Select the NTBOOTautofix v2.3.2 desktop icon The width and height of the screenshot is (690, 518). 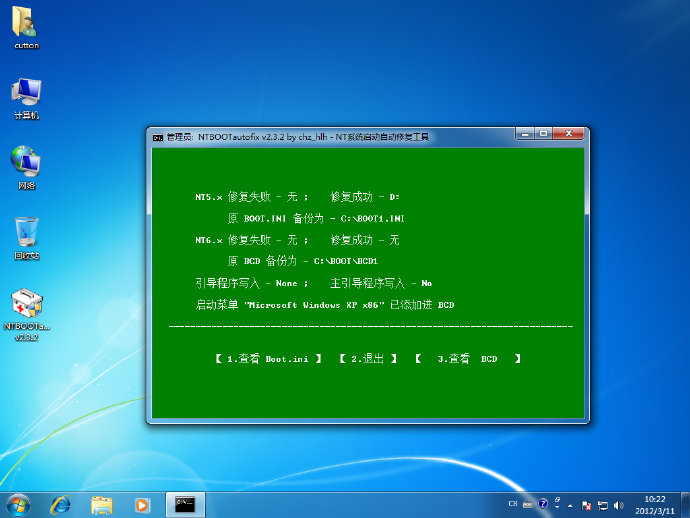click(x=26, y=315)
